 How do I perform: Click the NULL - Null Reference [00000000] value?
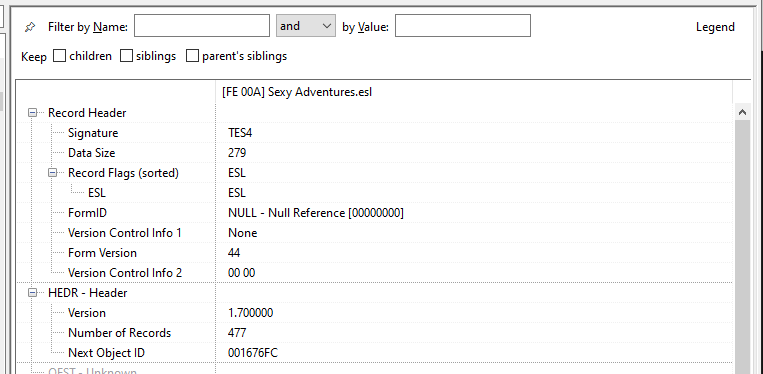316,213
